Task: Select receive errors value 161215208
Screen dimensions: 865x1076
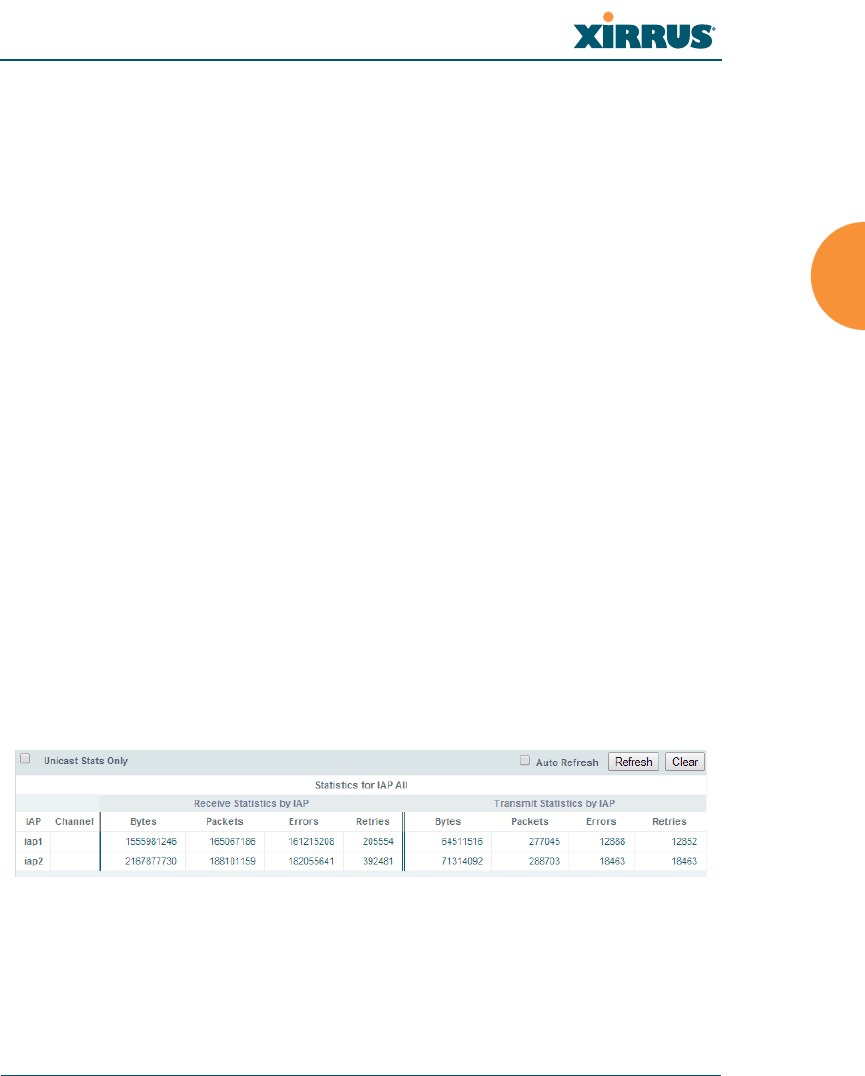Action: pyautogui.click(x=311, y=841)
